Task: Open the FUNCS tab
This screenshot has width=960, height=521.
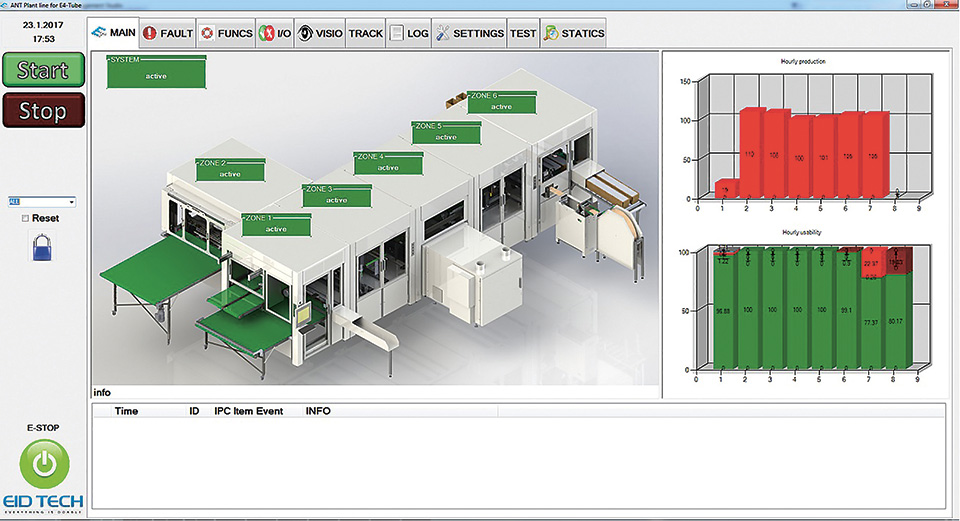Action: click(x=226, y=33)
